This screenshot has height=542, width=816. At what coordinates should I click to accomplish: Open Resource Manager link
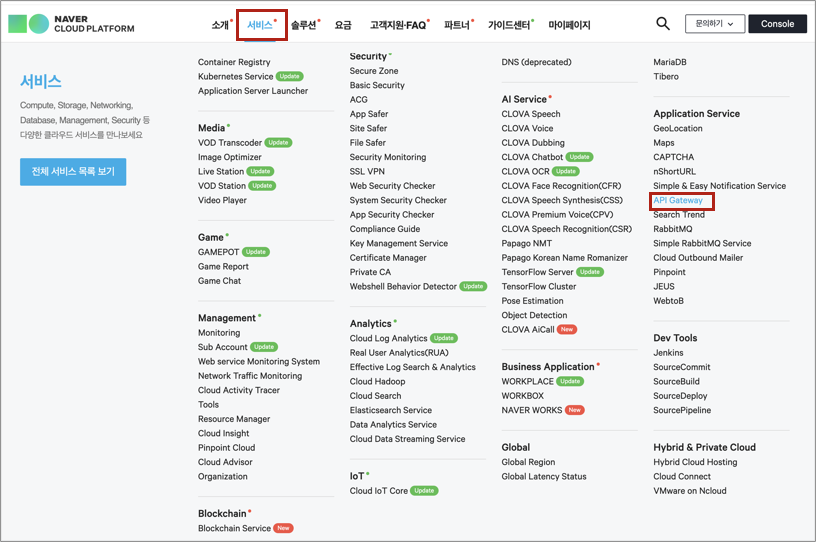[x=234, y=419]
